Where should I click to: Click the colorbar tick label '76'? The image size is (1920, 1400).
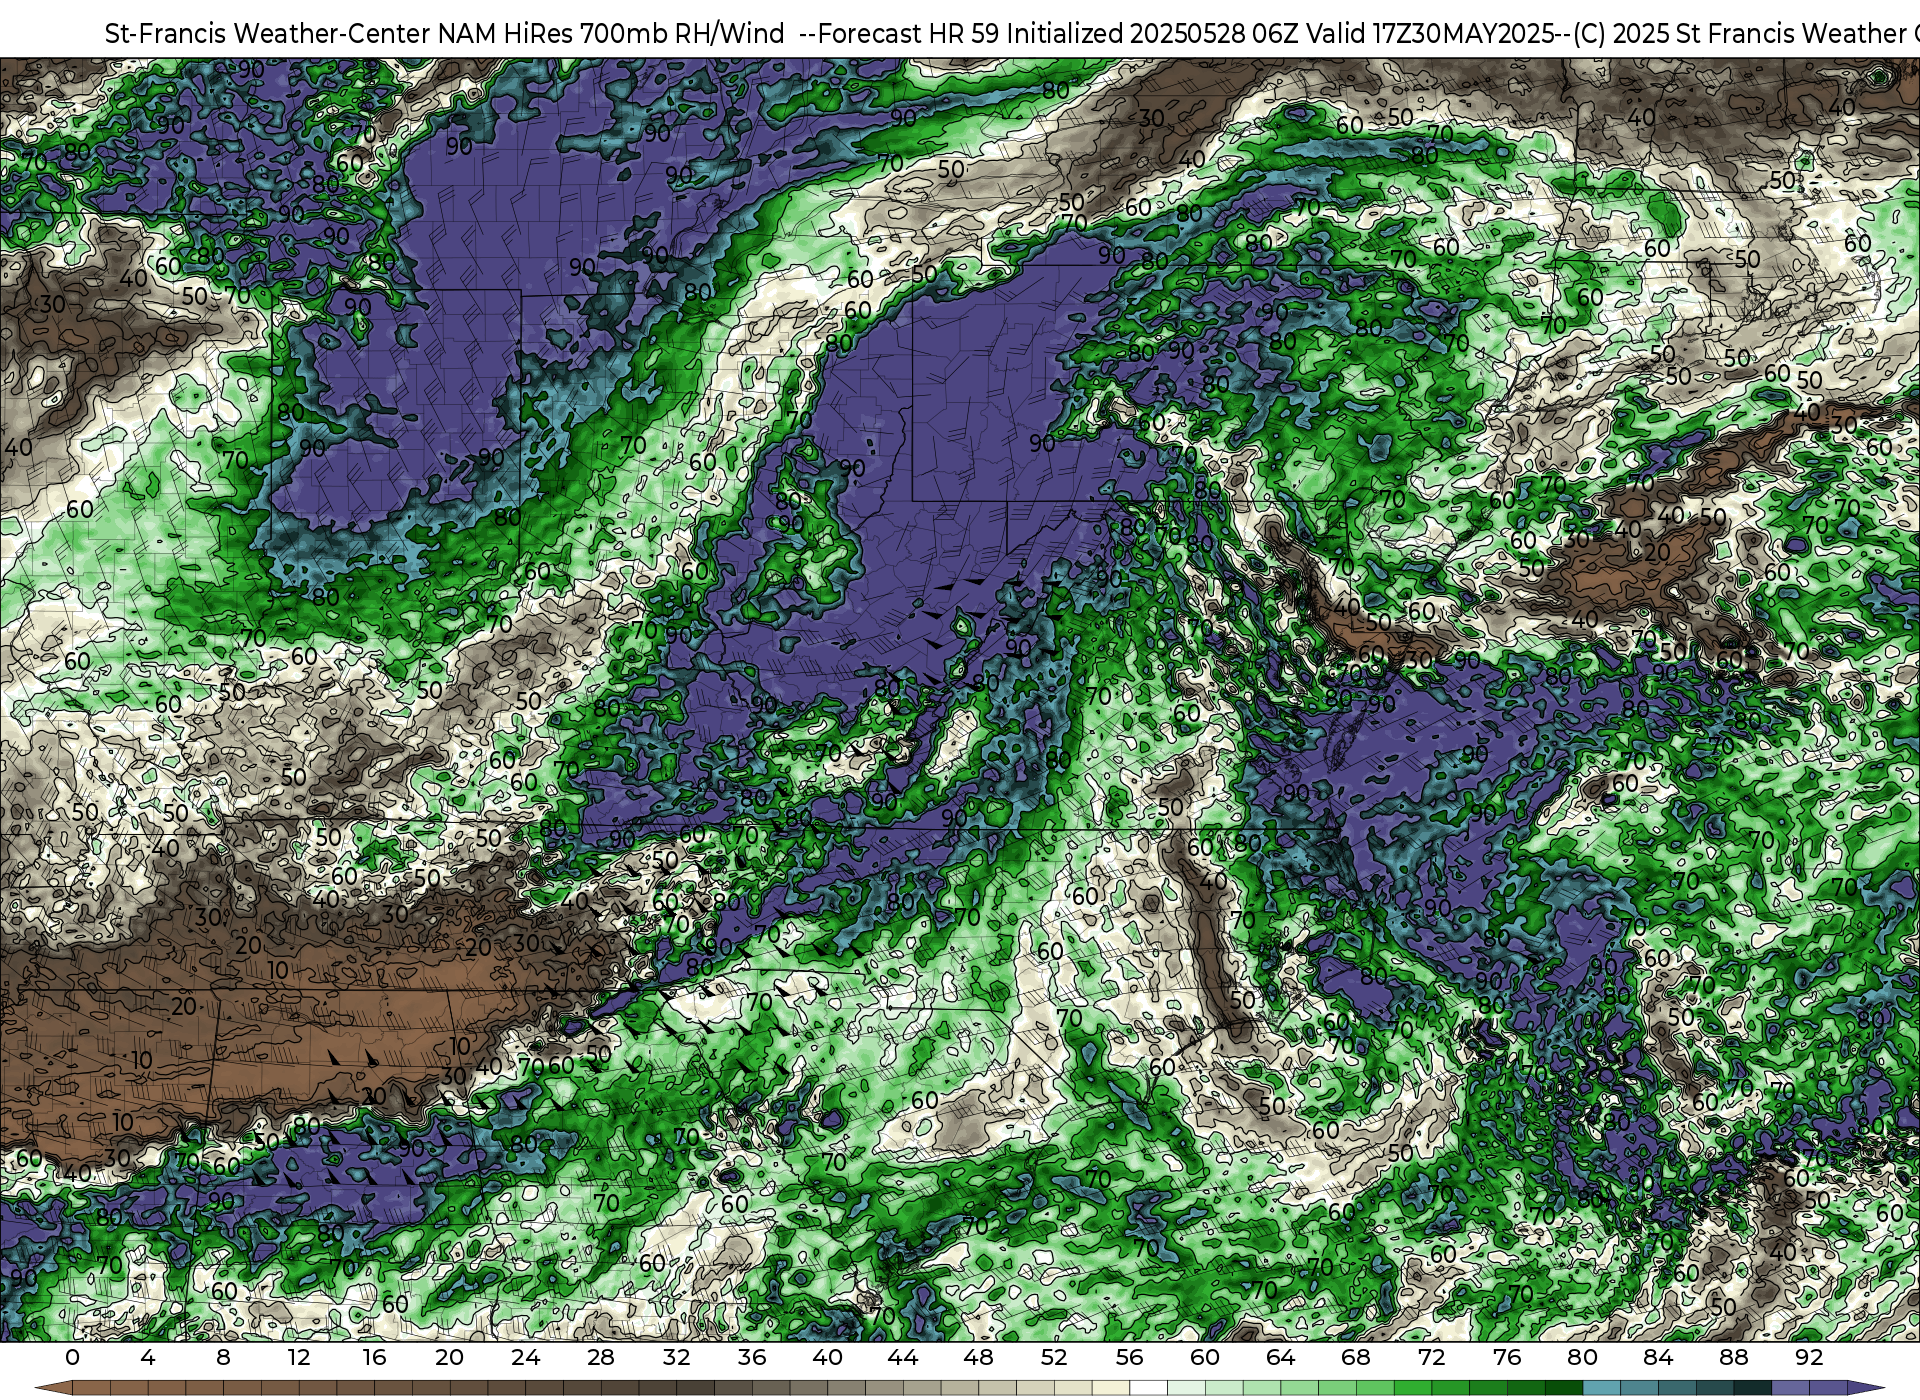tap(1507, 1358)
